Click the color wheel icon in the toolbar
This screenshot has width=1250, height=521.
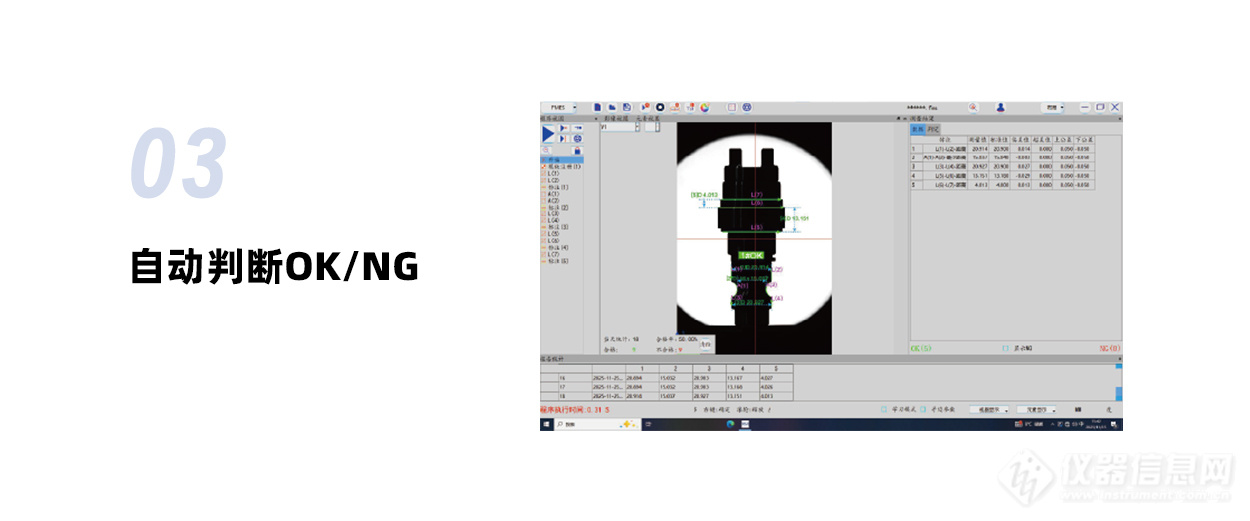705,107
